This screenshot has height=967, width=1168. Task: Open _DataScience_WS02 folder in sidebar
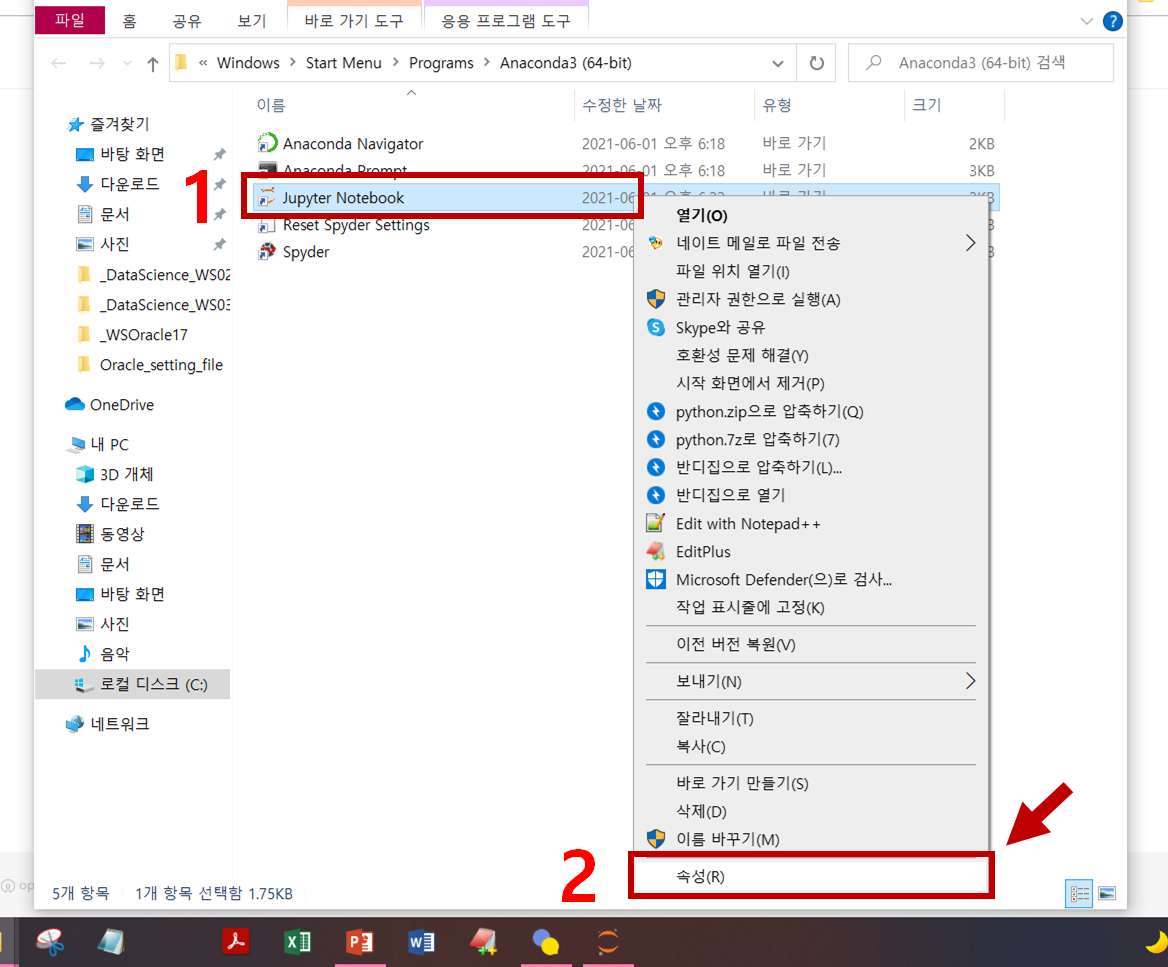coord(156,275)
